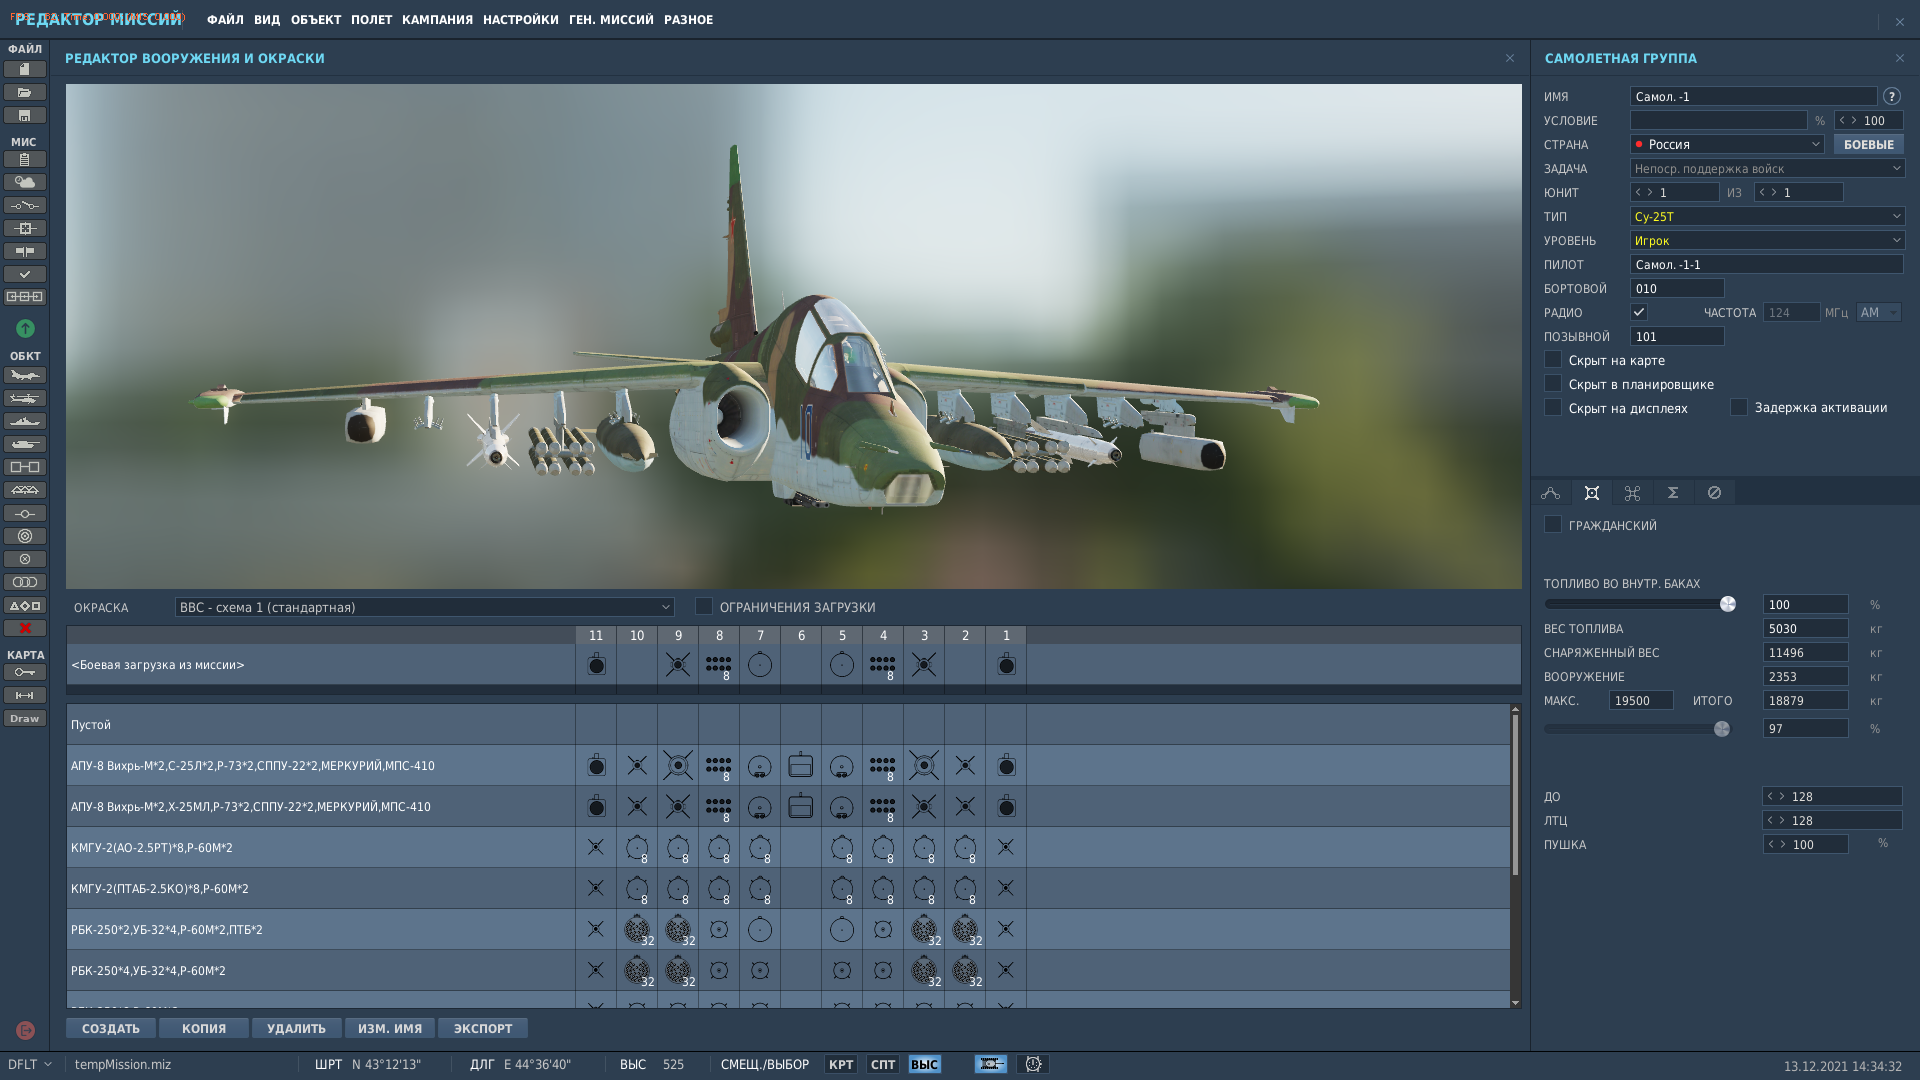Click the mission goals crosshair icon
Viewport: 1920px width, 1080px height.
tap(25, 228)
